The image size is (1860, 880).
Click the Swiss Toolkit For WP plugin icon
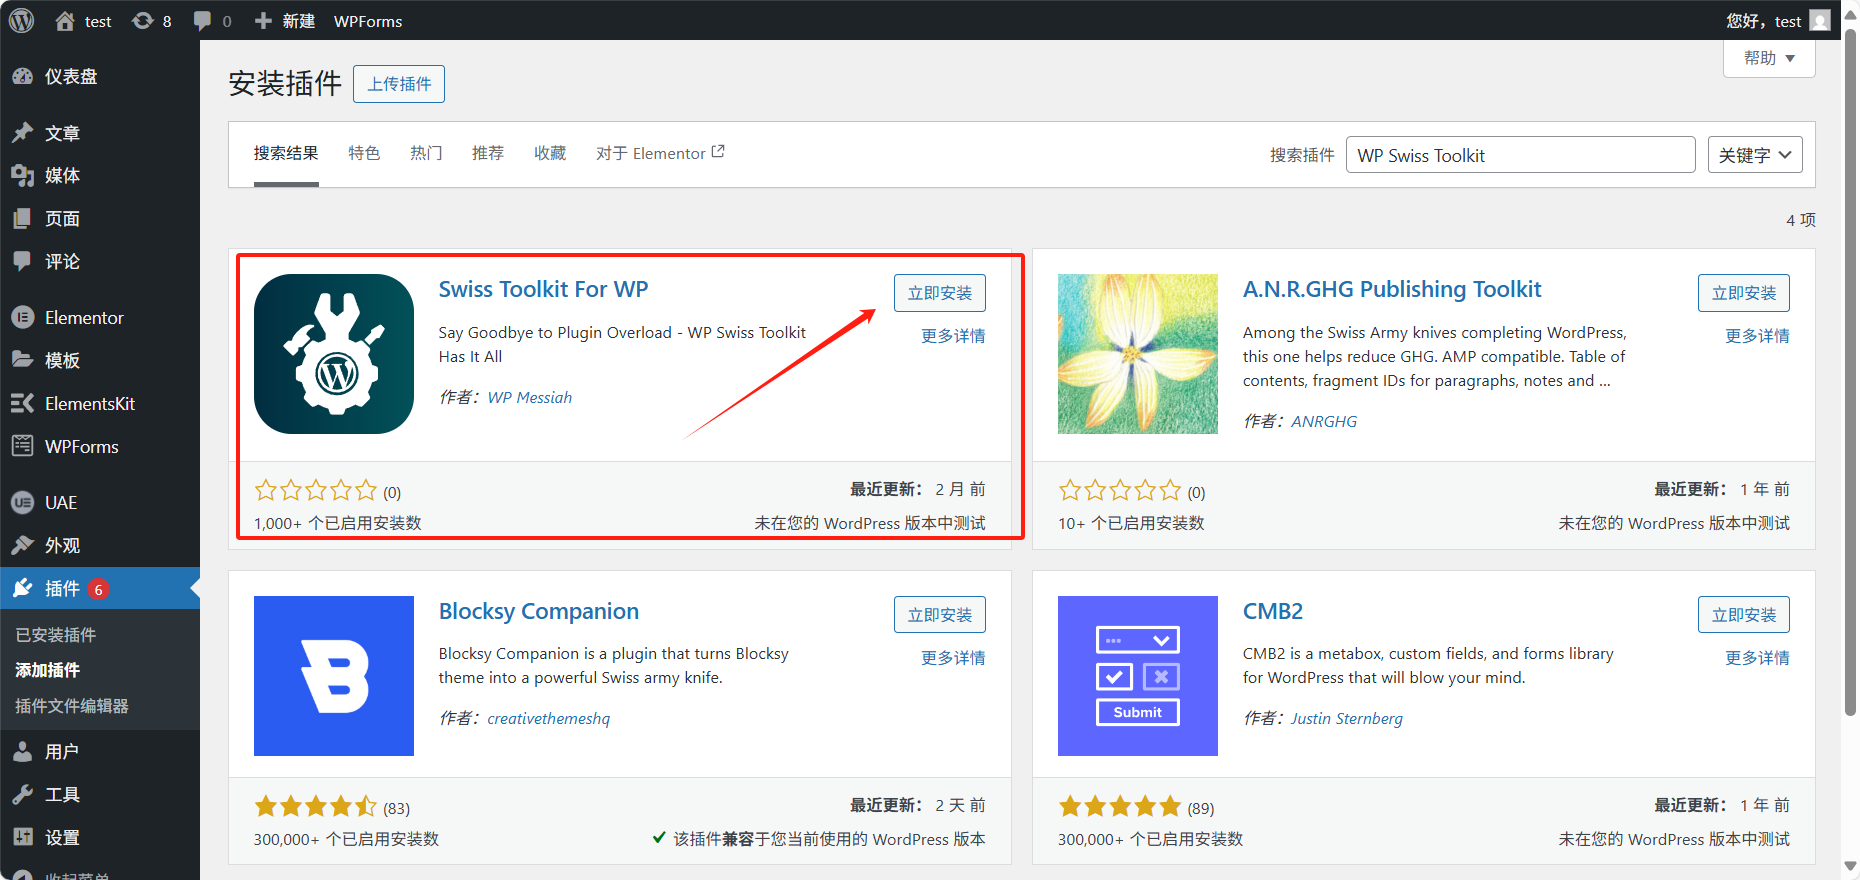[333, 354]
